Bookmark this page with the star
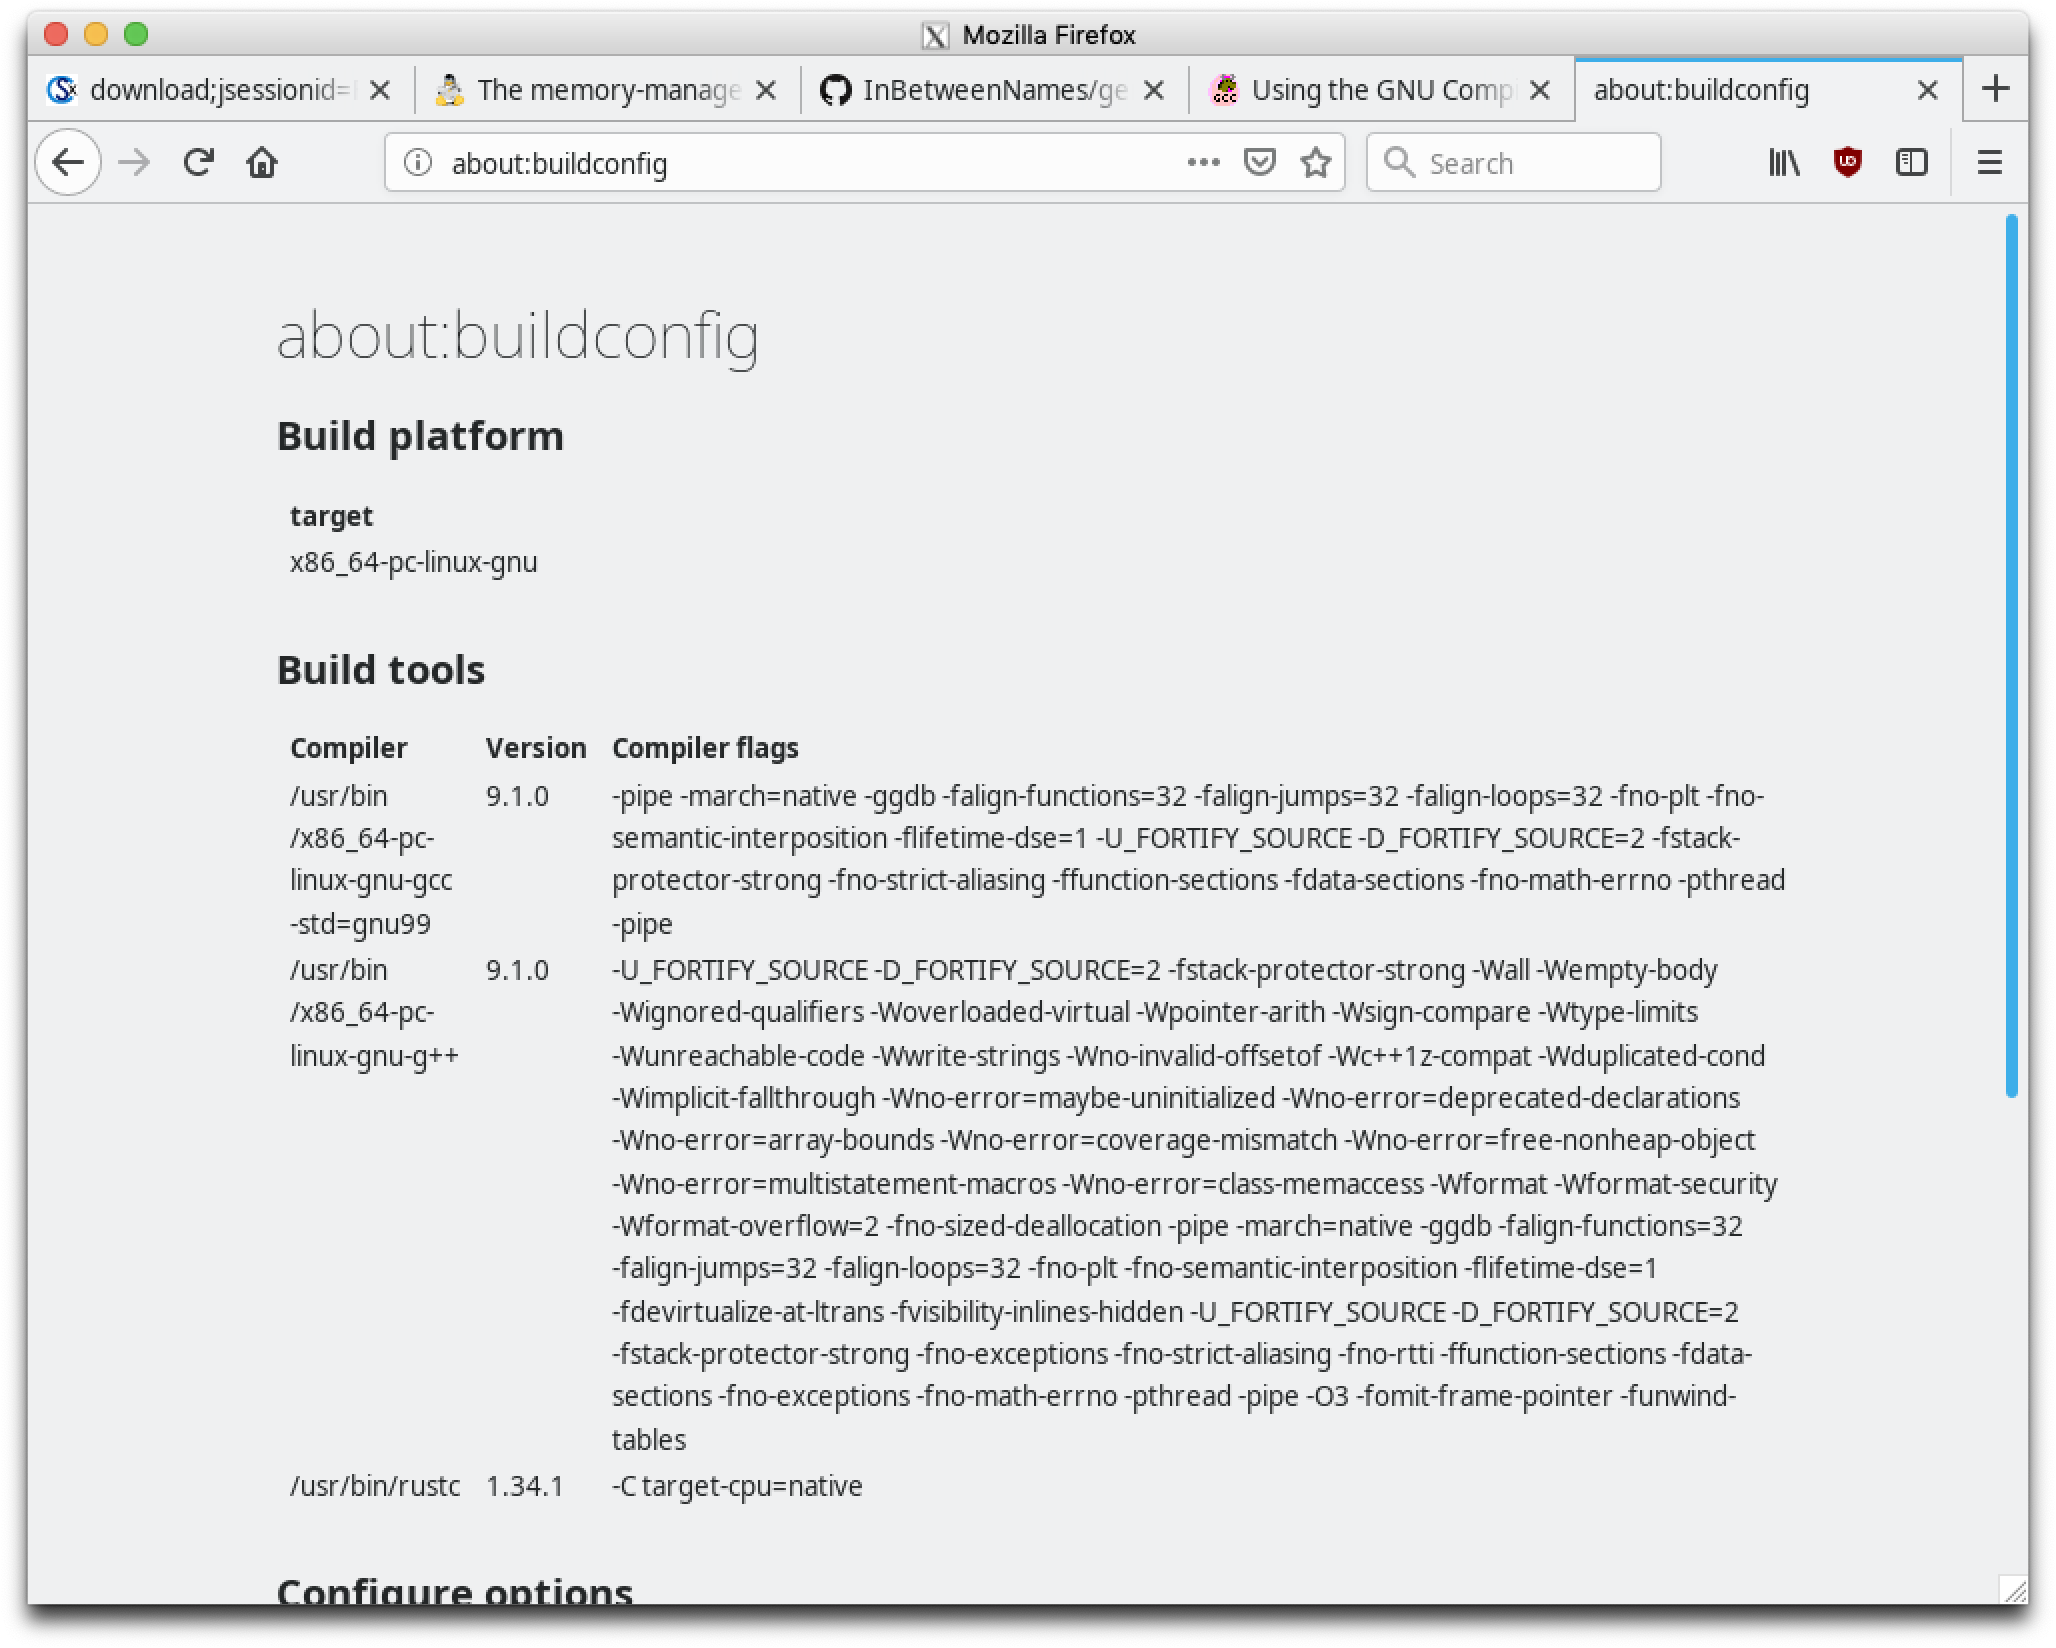The image size is (2056, 1648). coord(1316,162)
